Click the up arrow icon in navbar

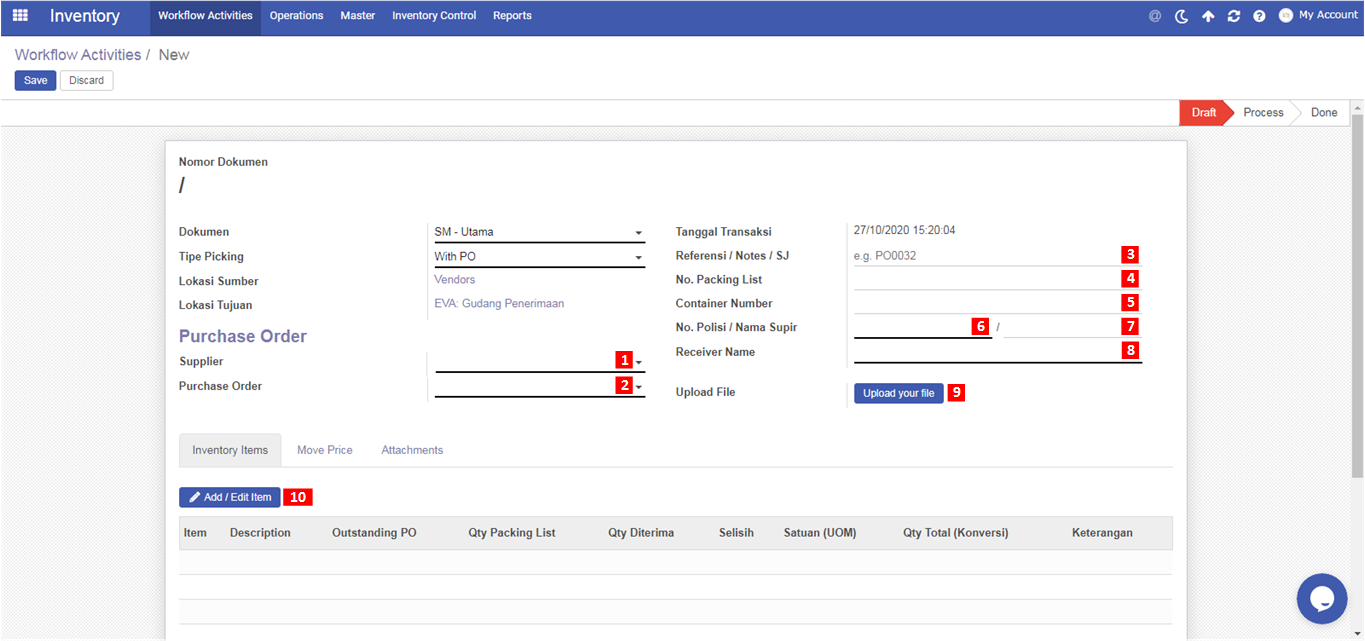tap(1208, 16)
